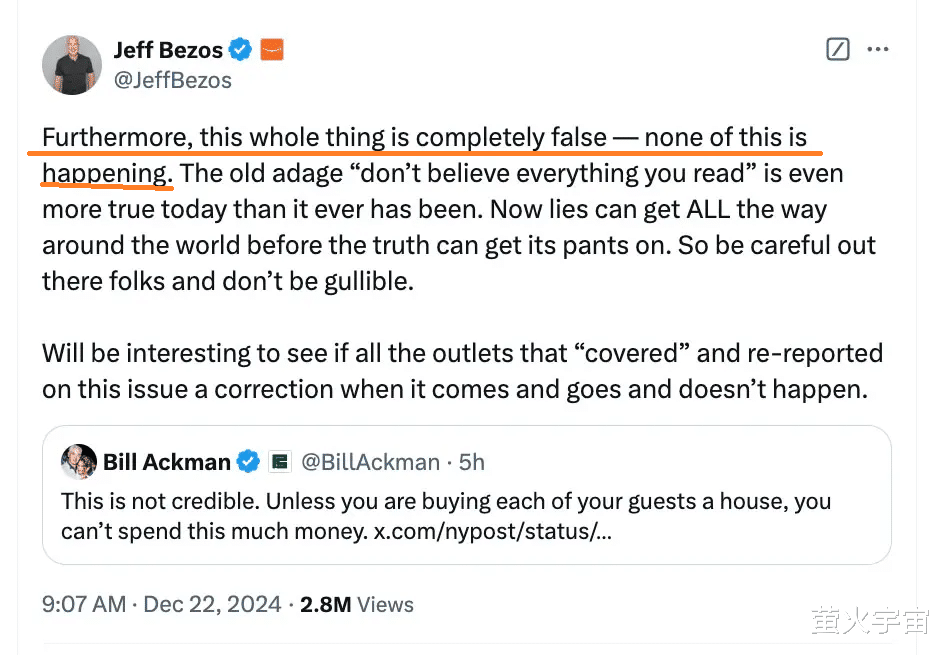This screenshot has height=655, width=946.
Task: Click Bill Ackman's blue verified badge
Action: [248, 462]
